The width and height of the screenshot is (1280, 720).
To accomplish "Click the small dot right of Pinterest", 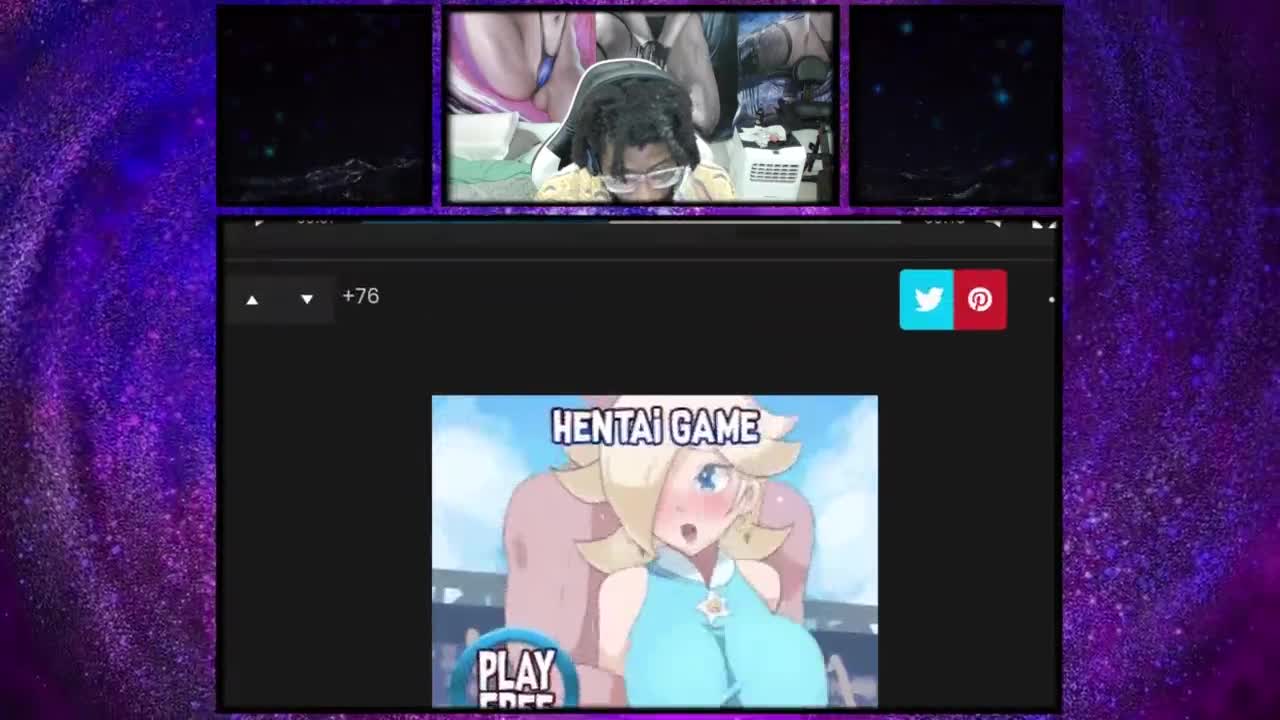I will (1051, 299).
